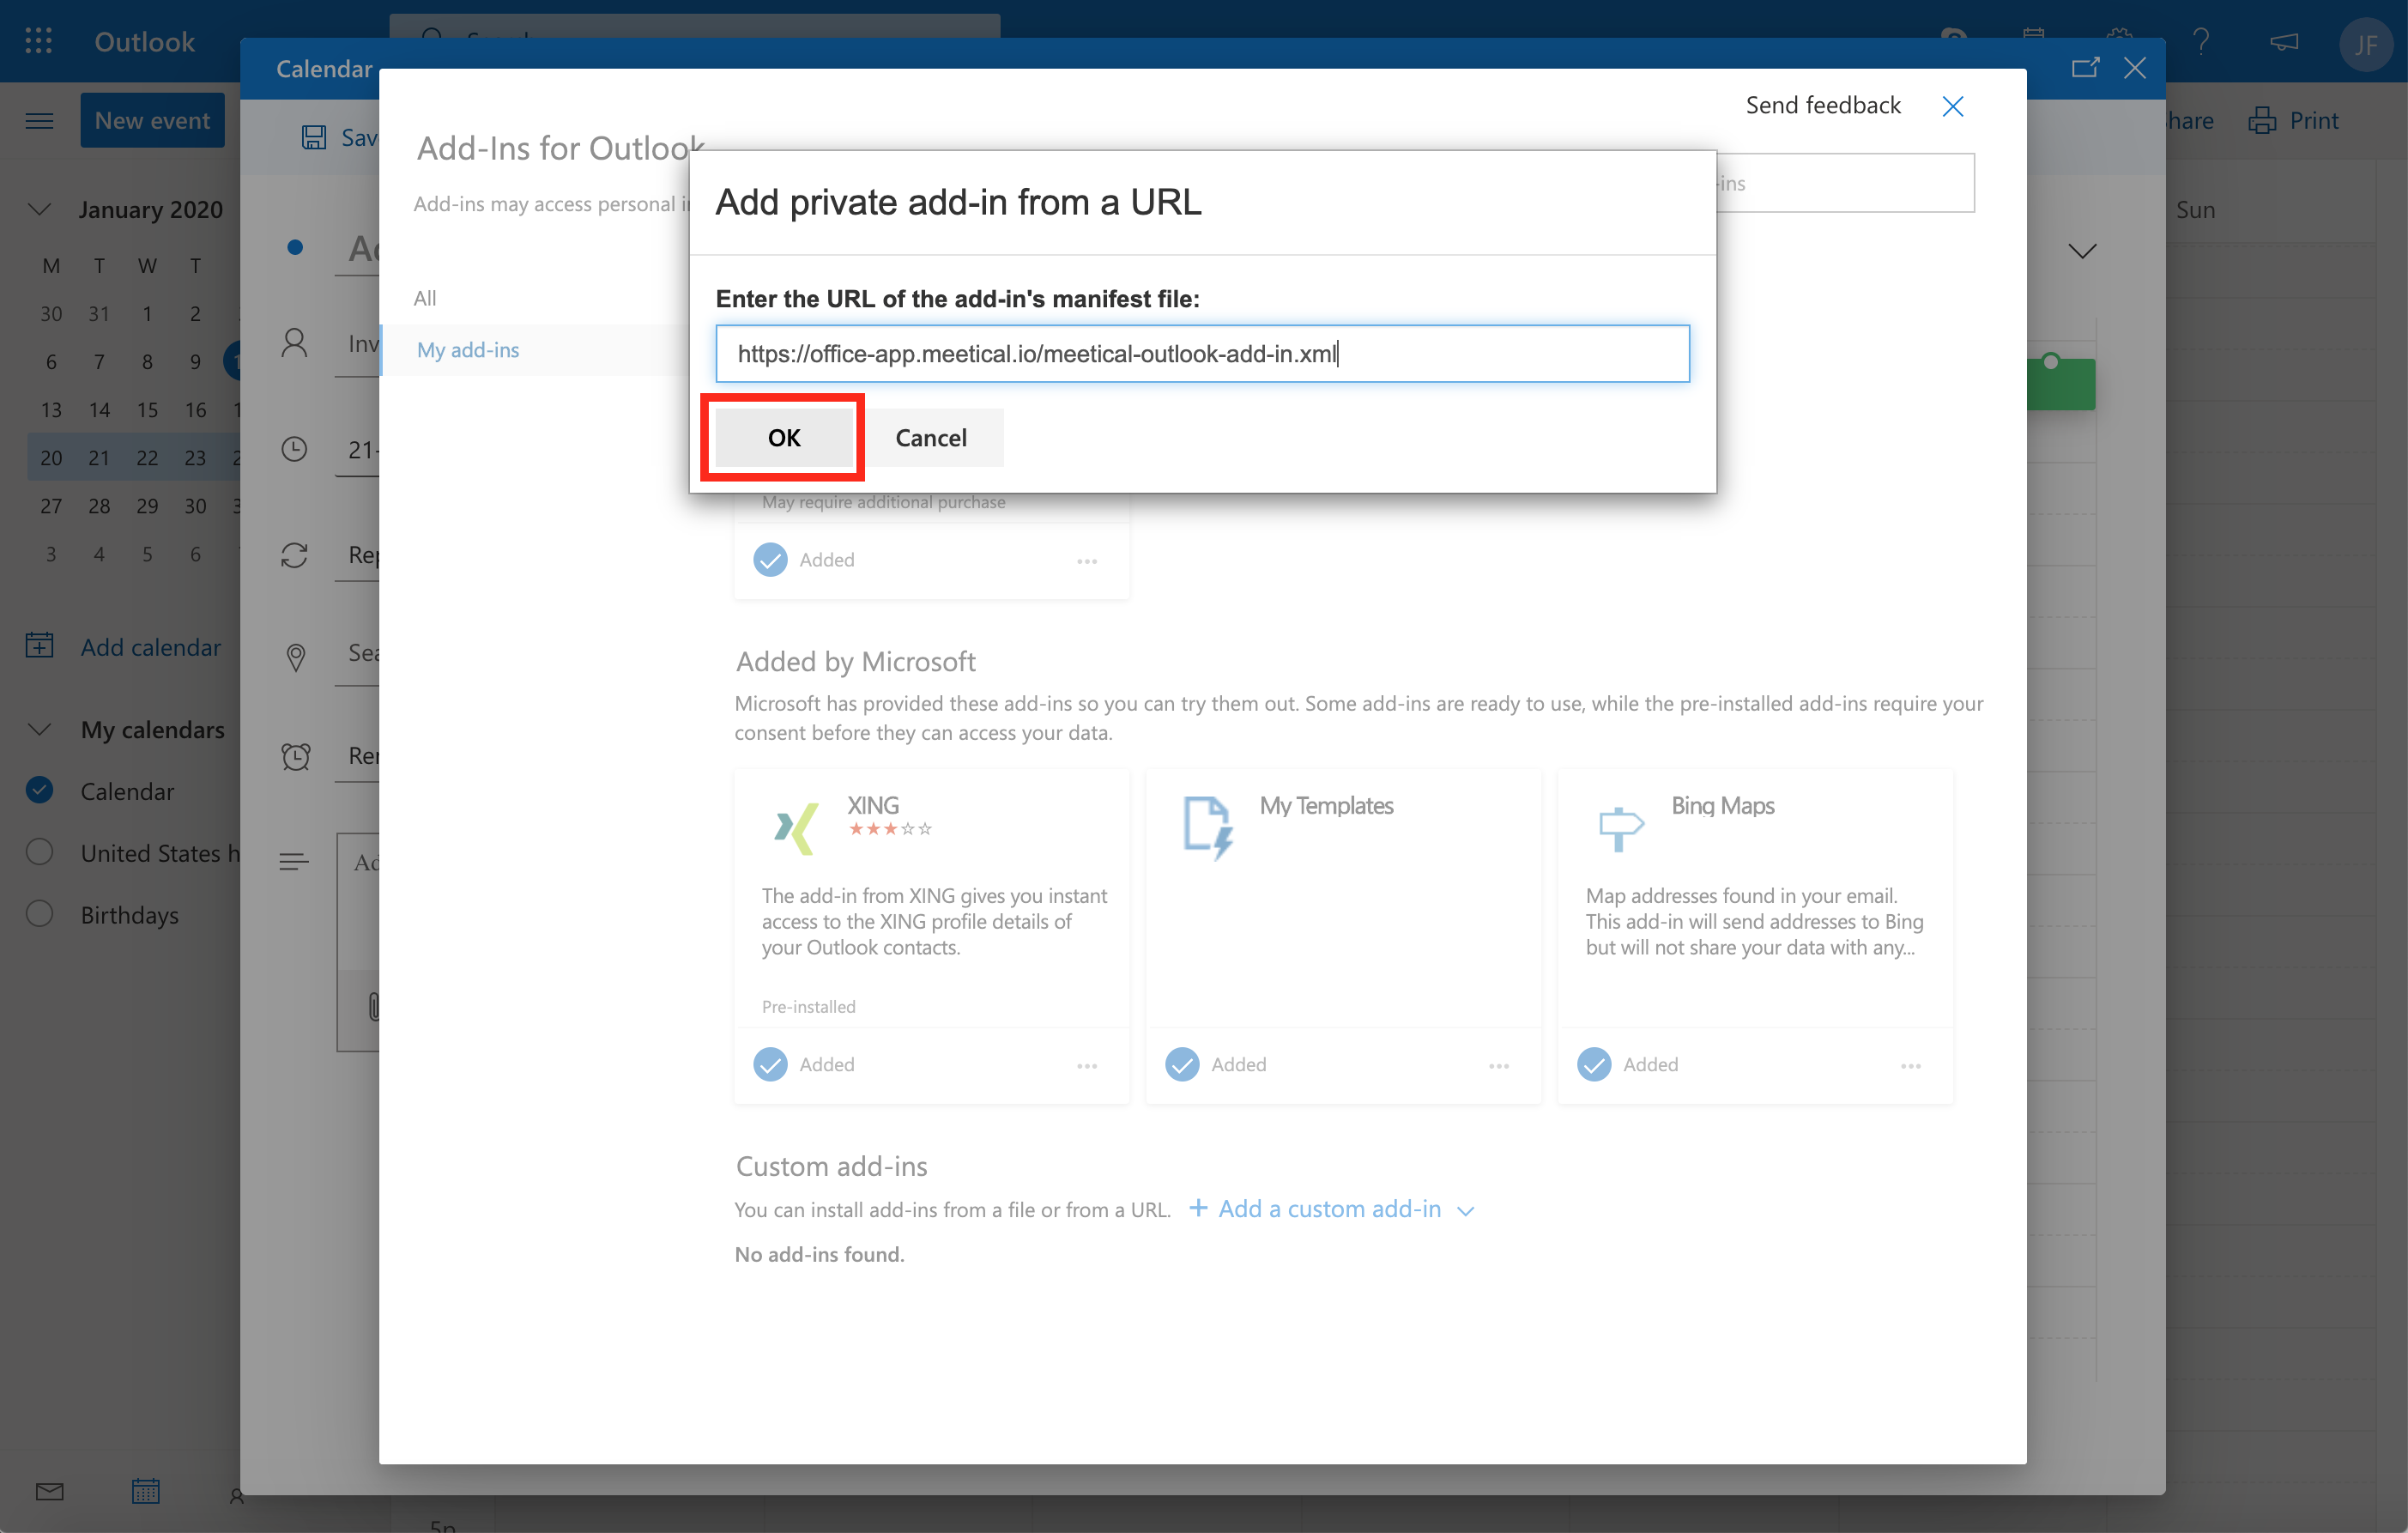Click the description lines icon in event form

pyautogui.click(x=294, y=861)
